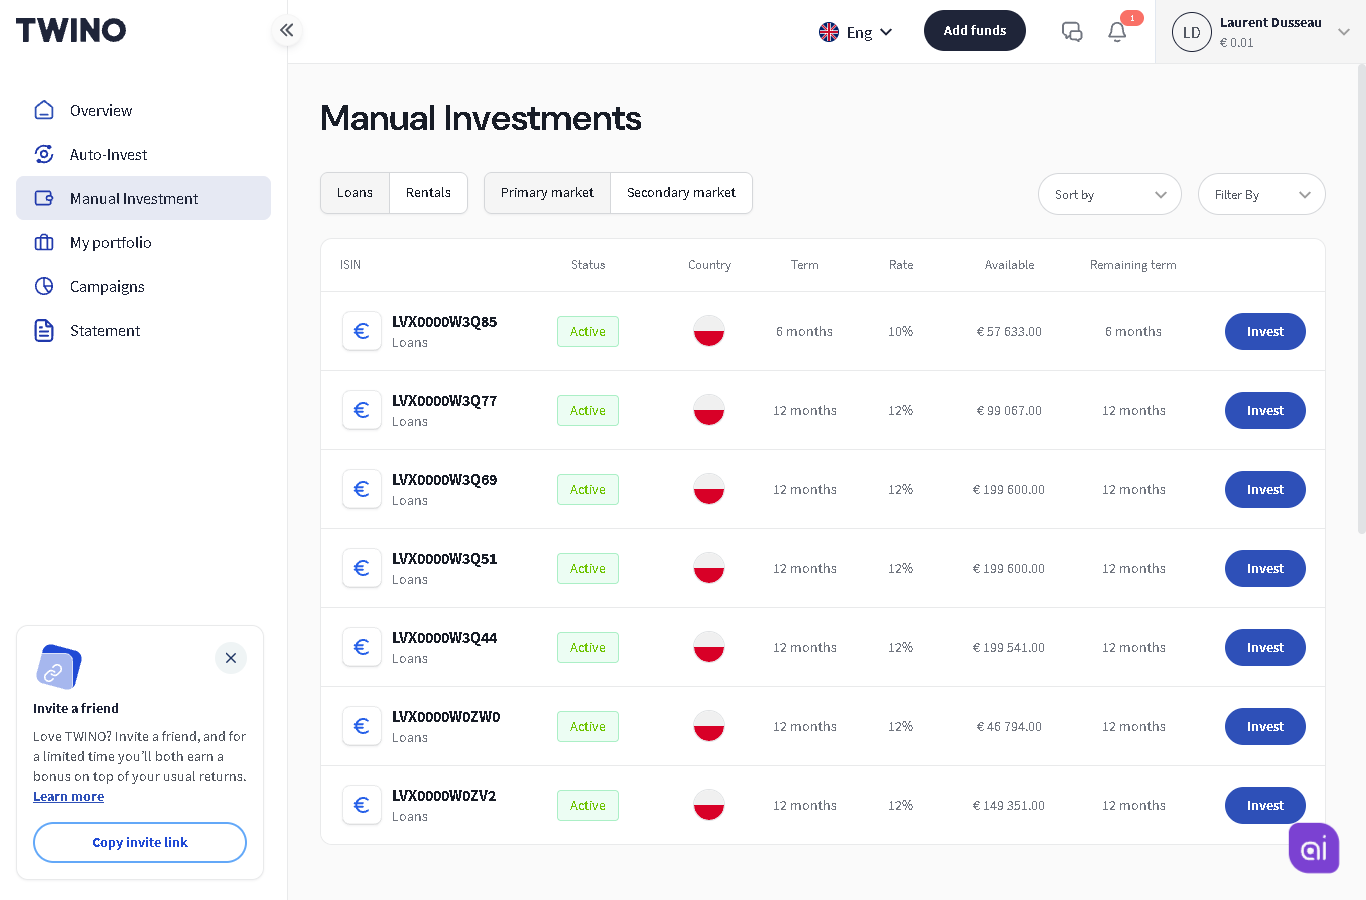Click the Add funds button

[x=975, y=31]
